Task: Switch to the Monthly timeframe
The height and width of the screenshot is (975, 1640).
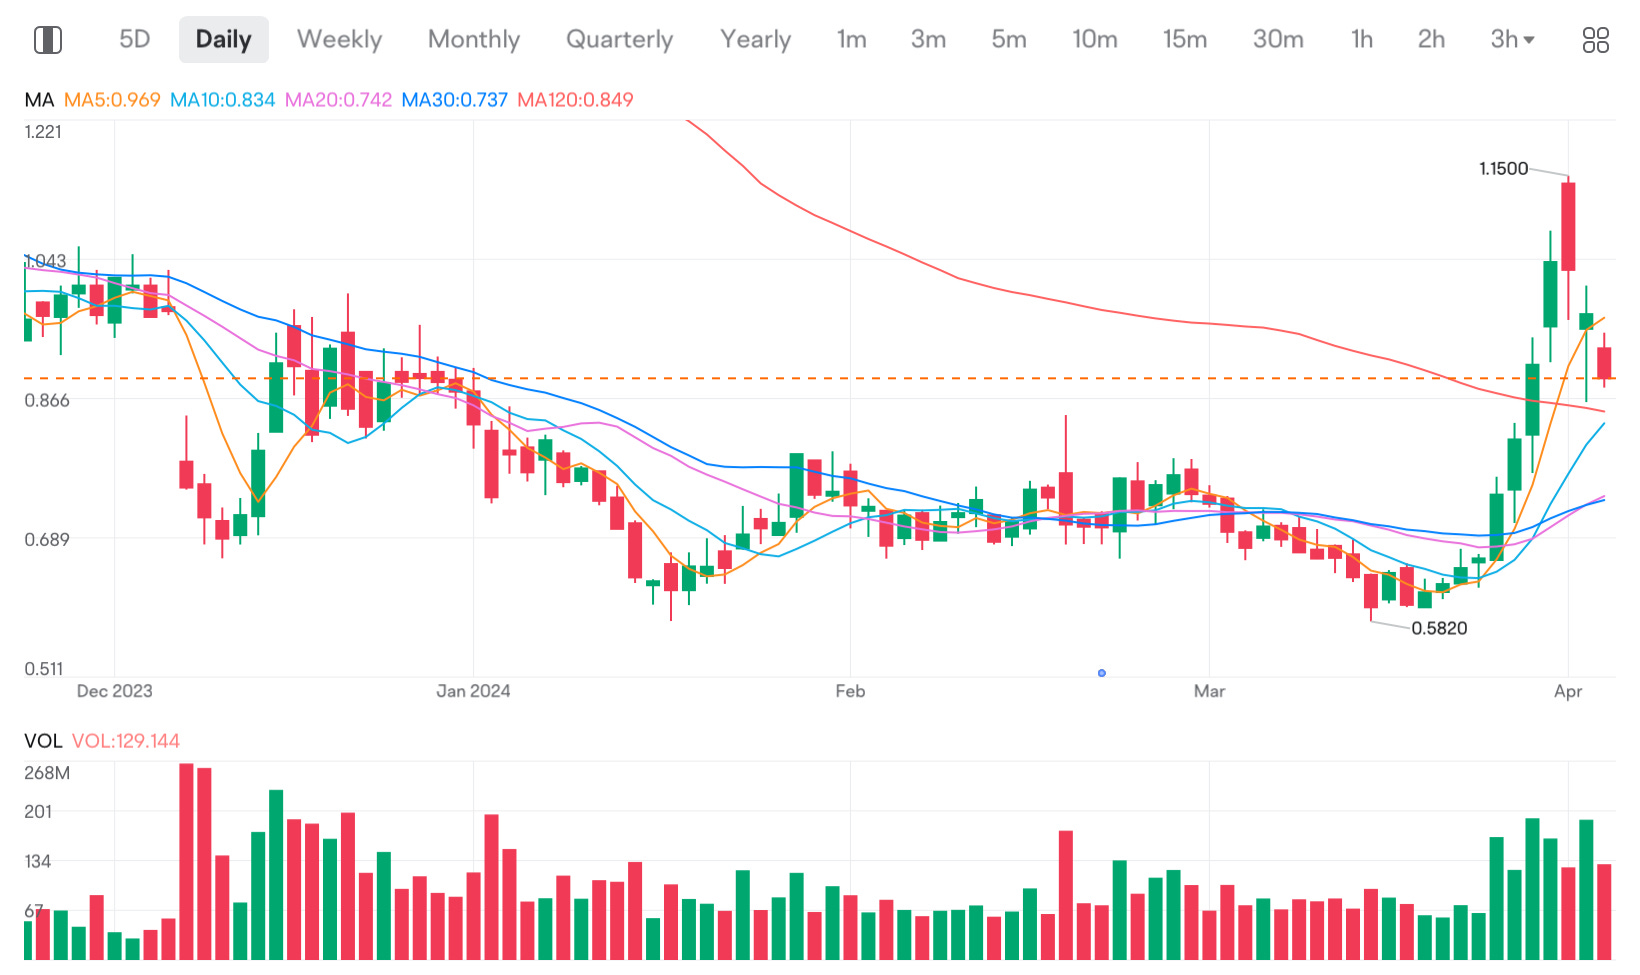Action: (473, 39)
